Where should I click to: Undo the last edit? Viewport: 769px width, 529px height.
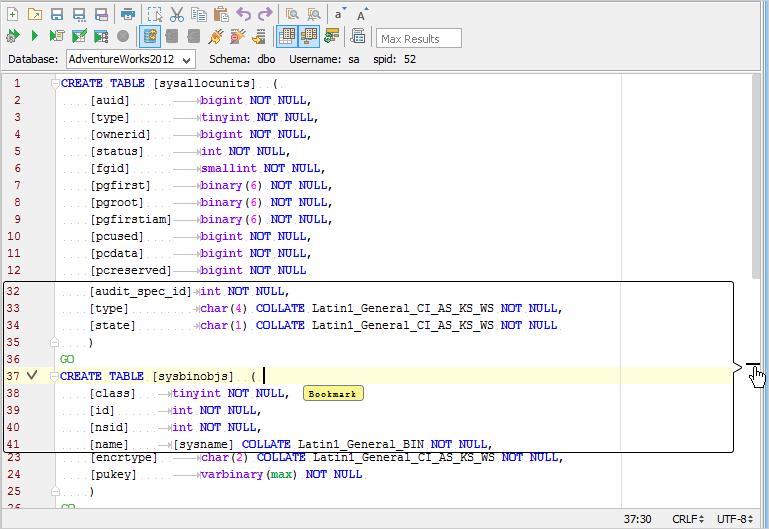pyautogui.click(x=244, y=14)
